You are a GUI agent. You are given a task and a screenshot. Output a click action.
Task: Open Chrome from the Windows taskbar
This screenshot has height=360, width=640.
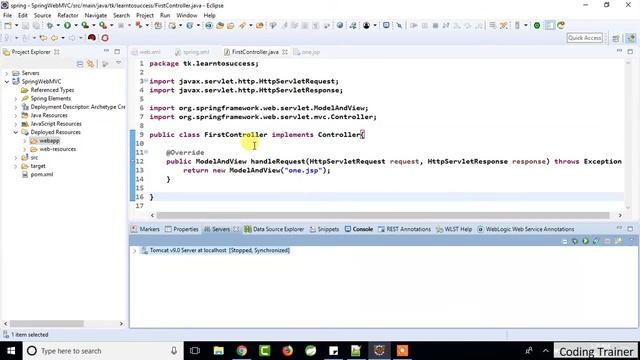[242, 351]
